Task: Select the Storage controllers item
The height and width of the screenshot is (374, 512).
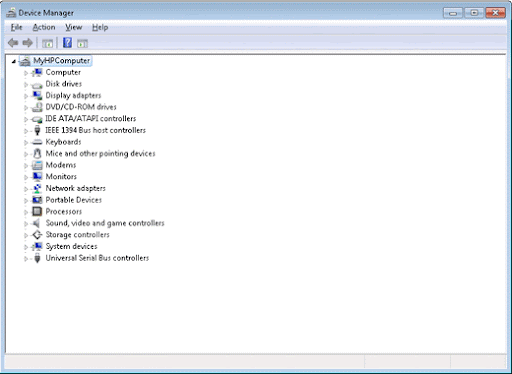Action: tap(77, 235)
